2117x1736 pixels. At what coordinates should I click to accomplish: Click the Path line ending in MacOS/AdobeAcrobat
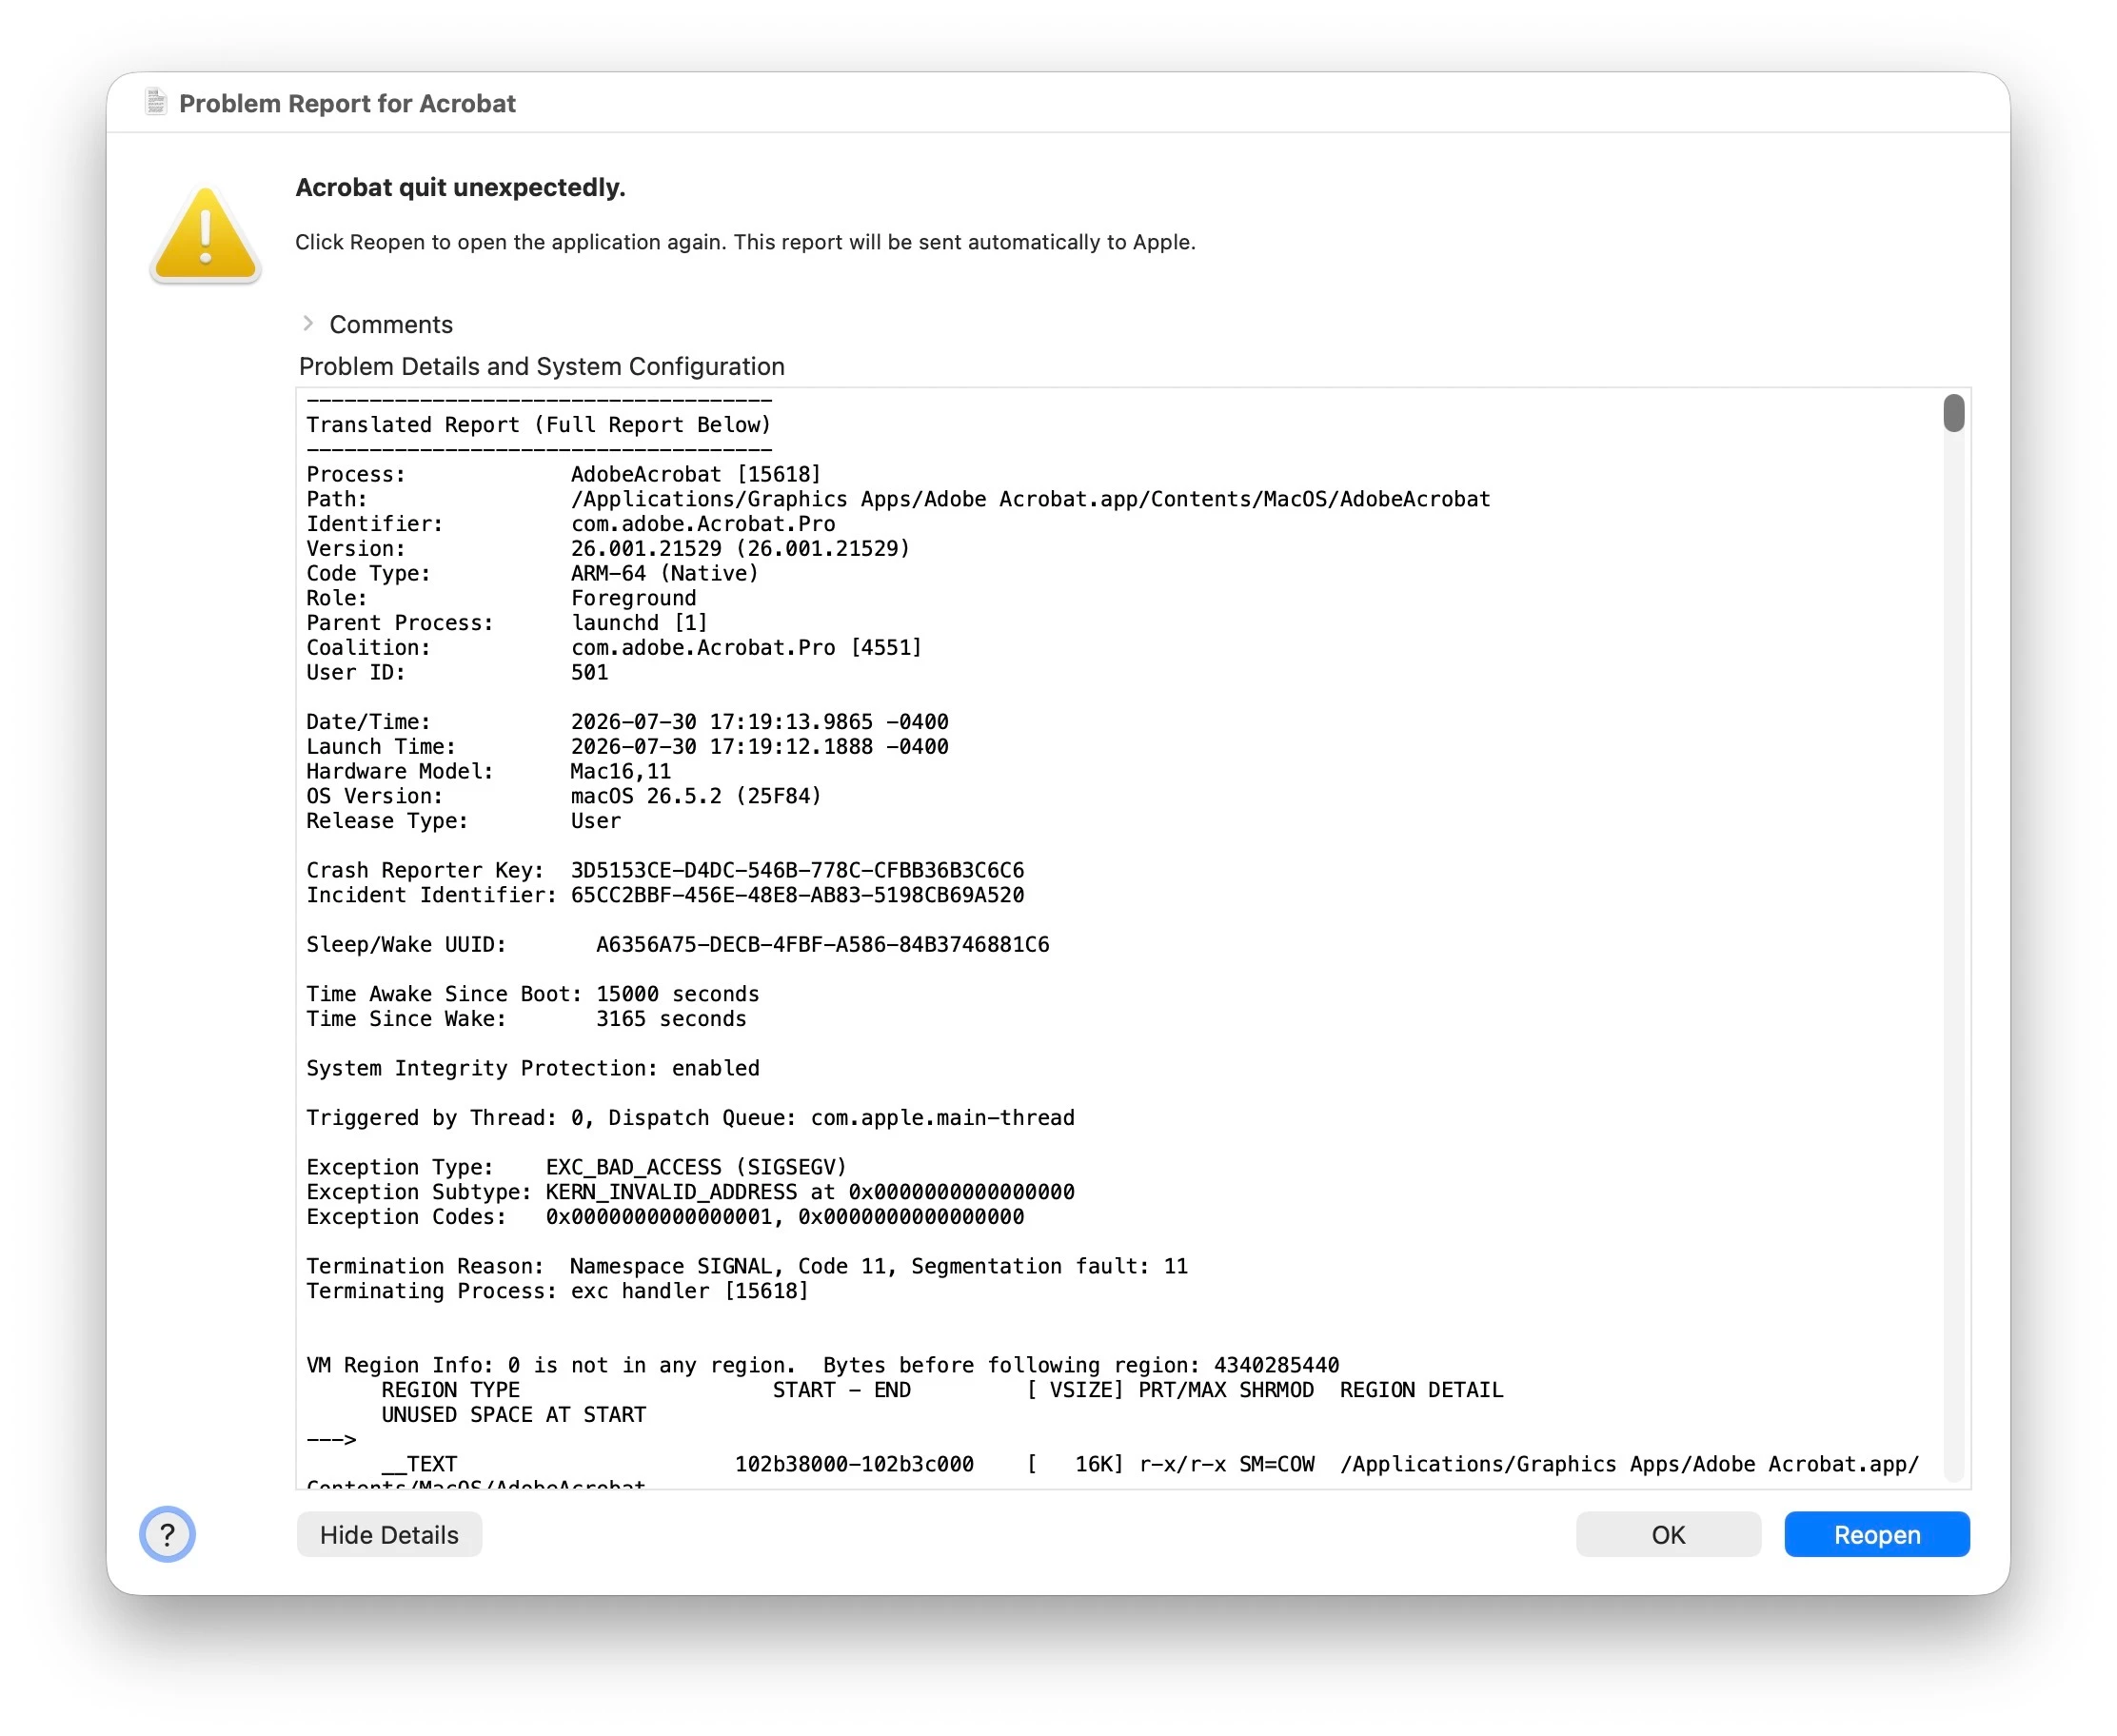[x=898, y=499]
